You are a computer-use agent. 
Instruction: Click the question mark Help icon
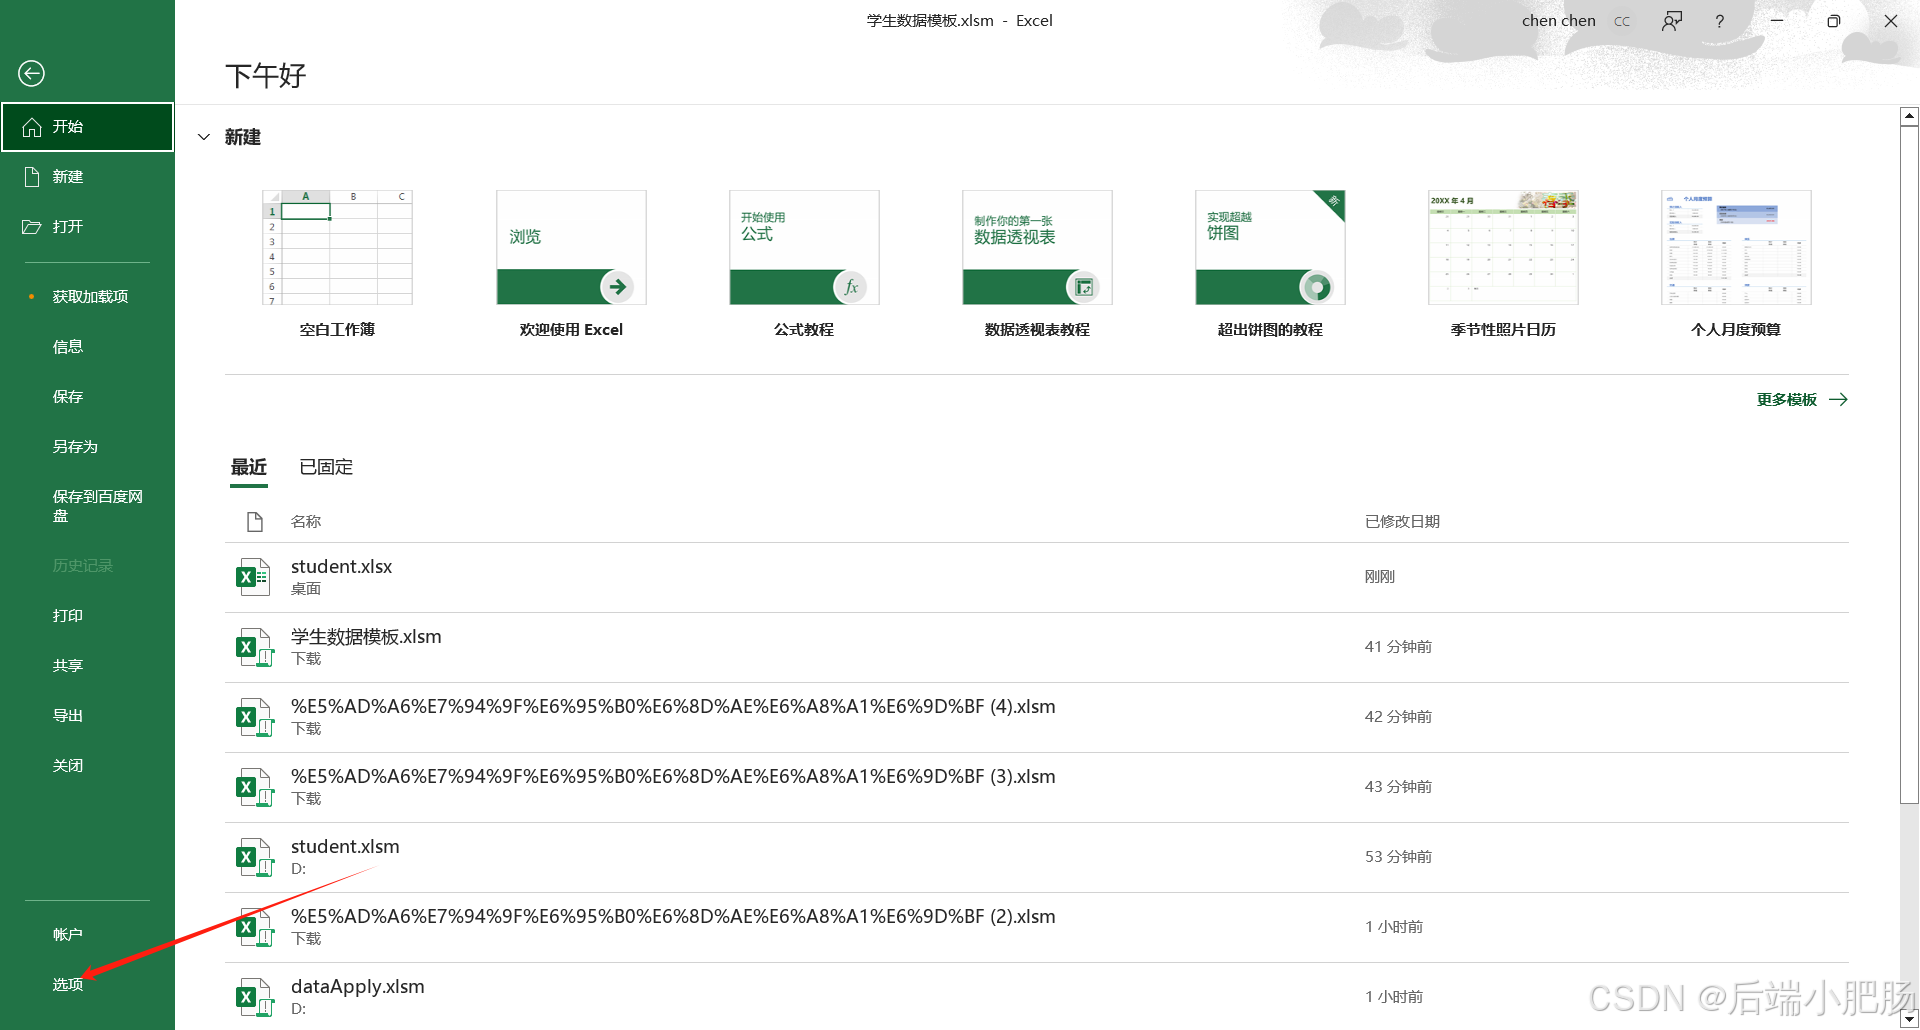1719,21
